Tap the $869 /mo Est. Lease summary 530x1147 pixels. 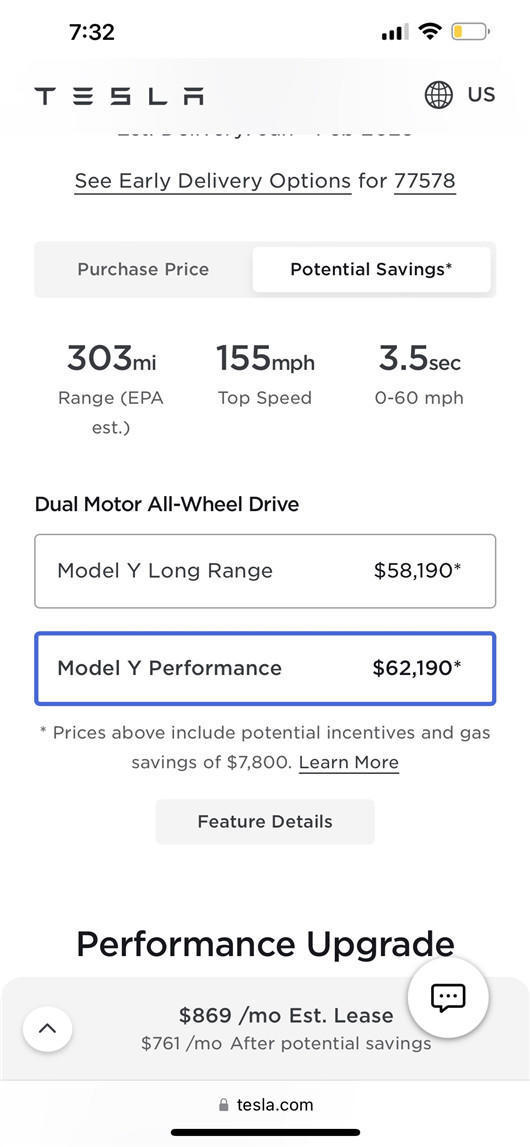286,1015
